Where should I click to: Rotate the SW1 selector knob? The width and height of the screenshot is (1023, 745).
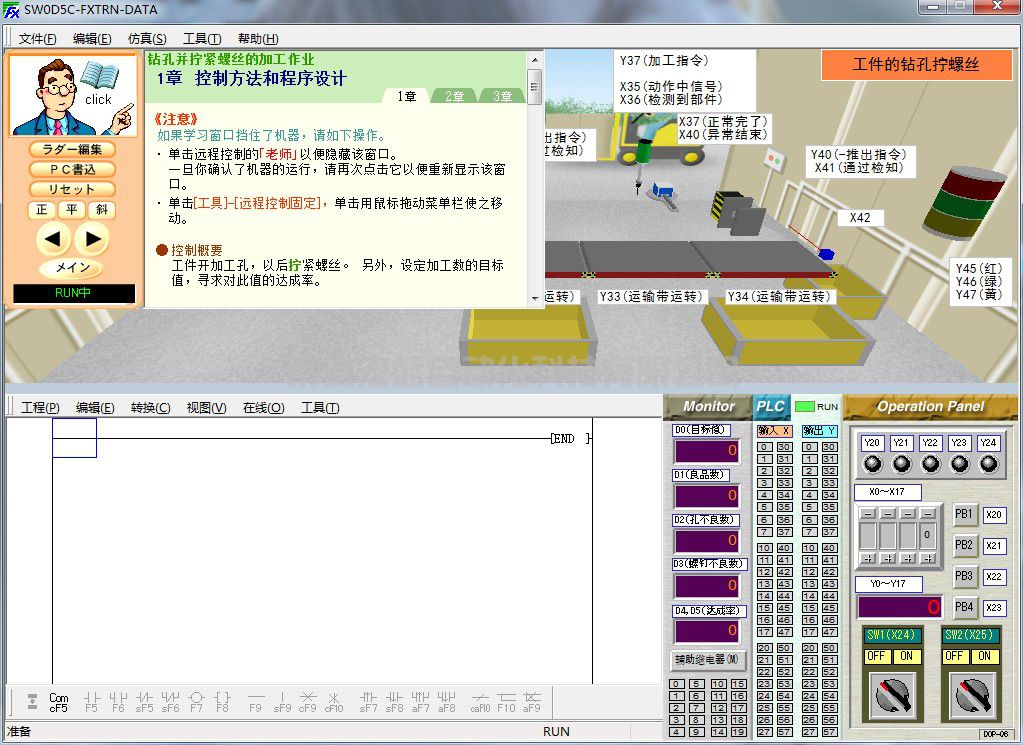pyautogui.click(x=892, y=694)
